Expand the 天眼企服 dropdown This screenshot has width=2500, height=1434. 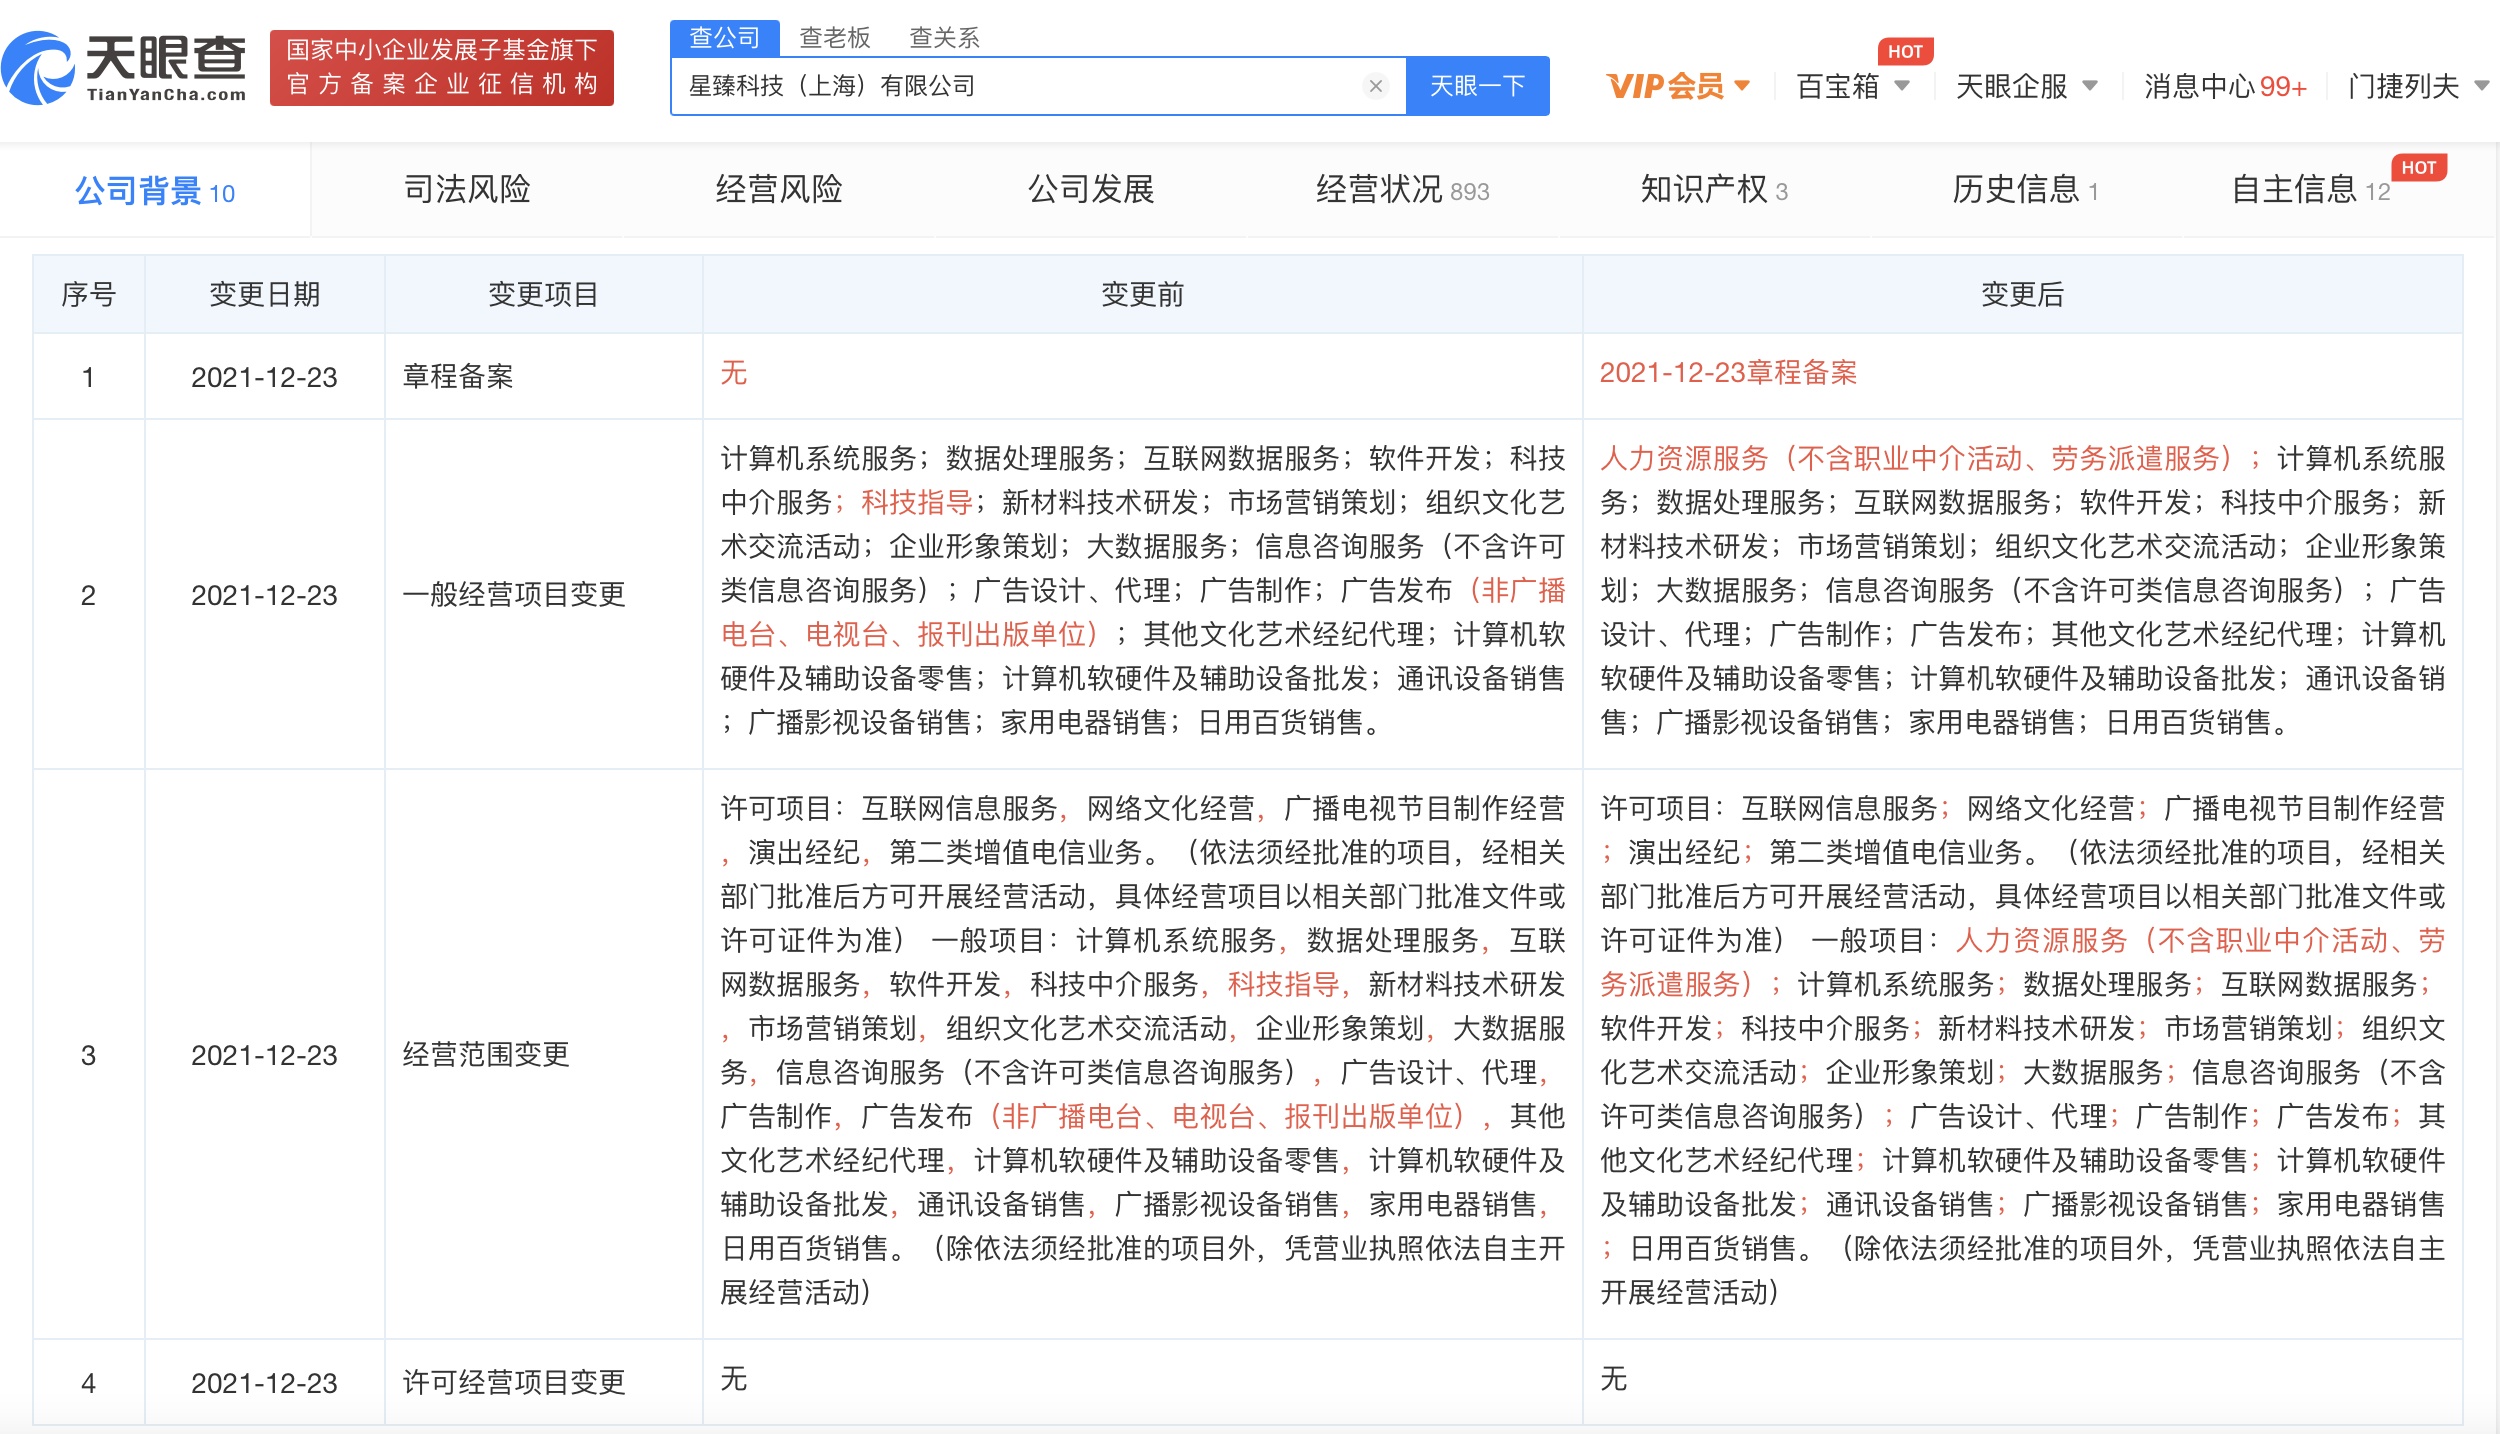click(2026, 86)
